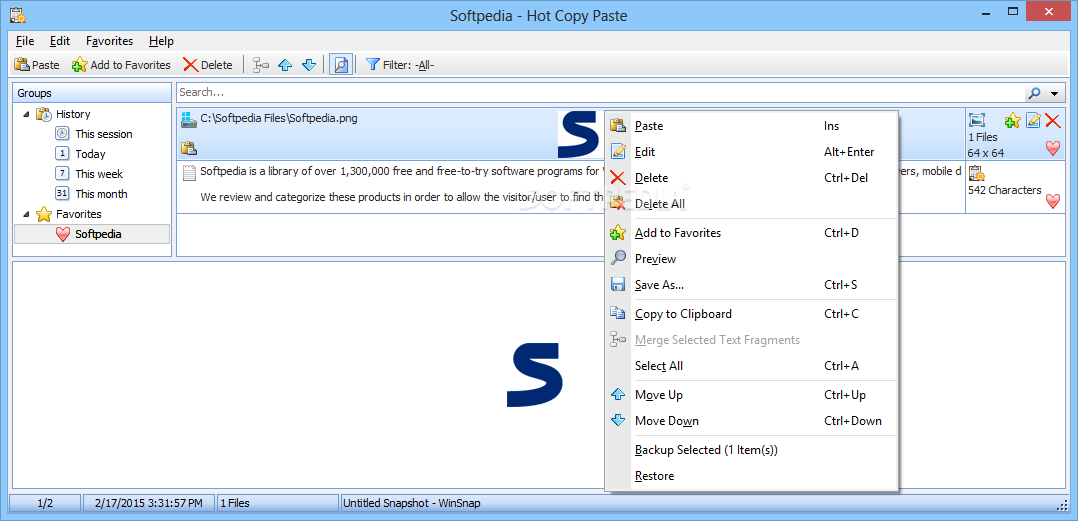1078x521 pixels.
Task: Collapse the History tree node
Action: (26, 114)
